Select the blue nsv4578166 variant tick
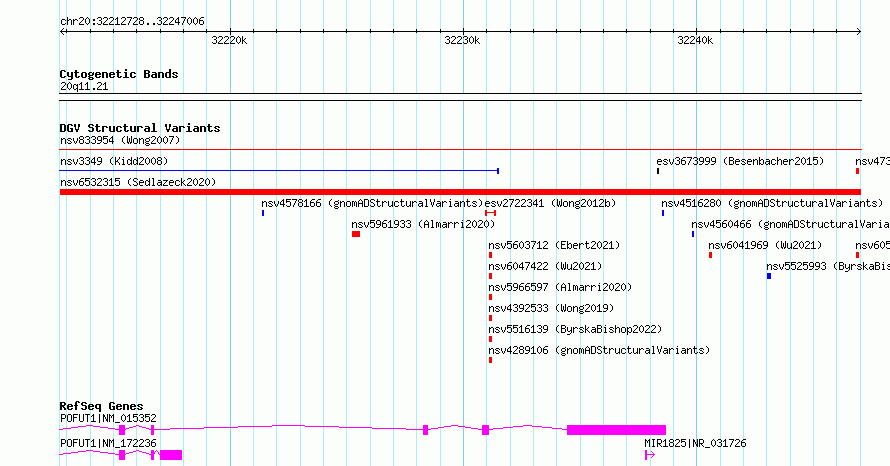The height and width of the screenshot is (466, 890). coord(263,213)
